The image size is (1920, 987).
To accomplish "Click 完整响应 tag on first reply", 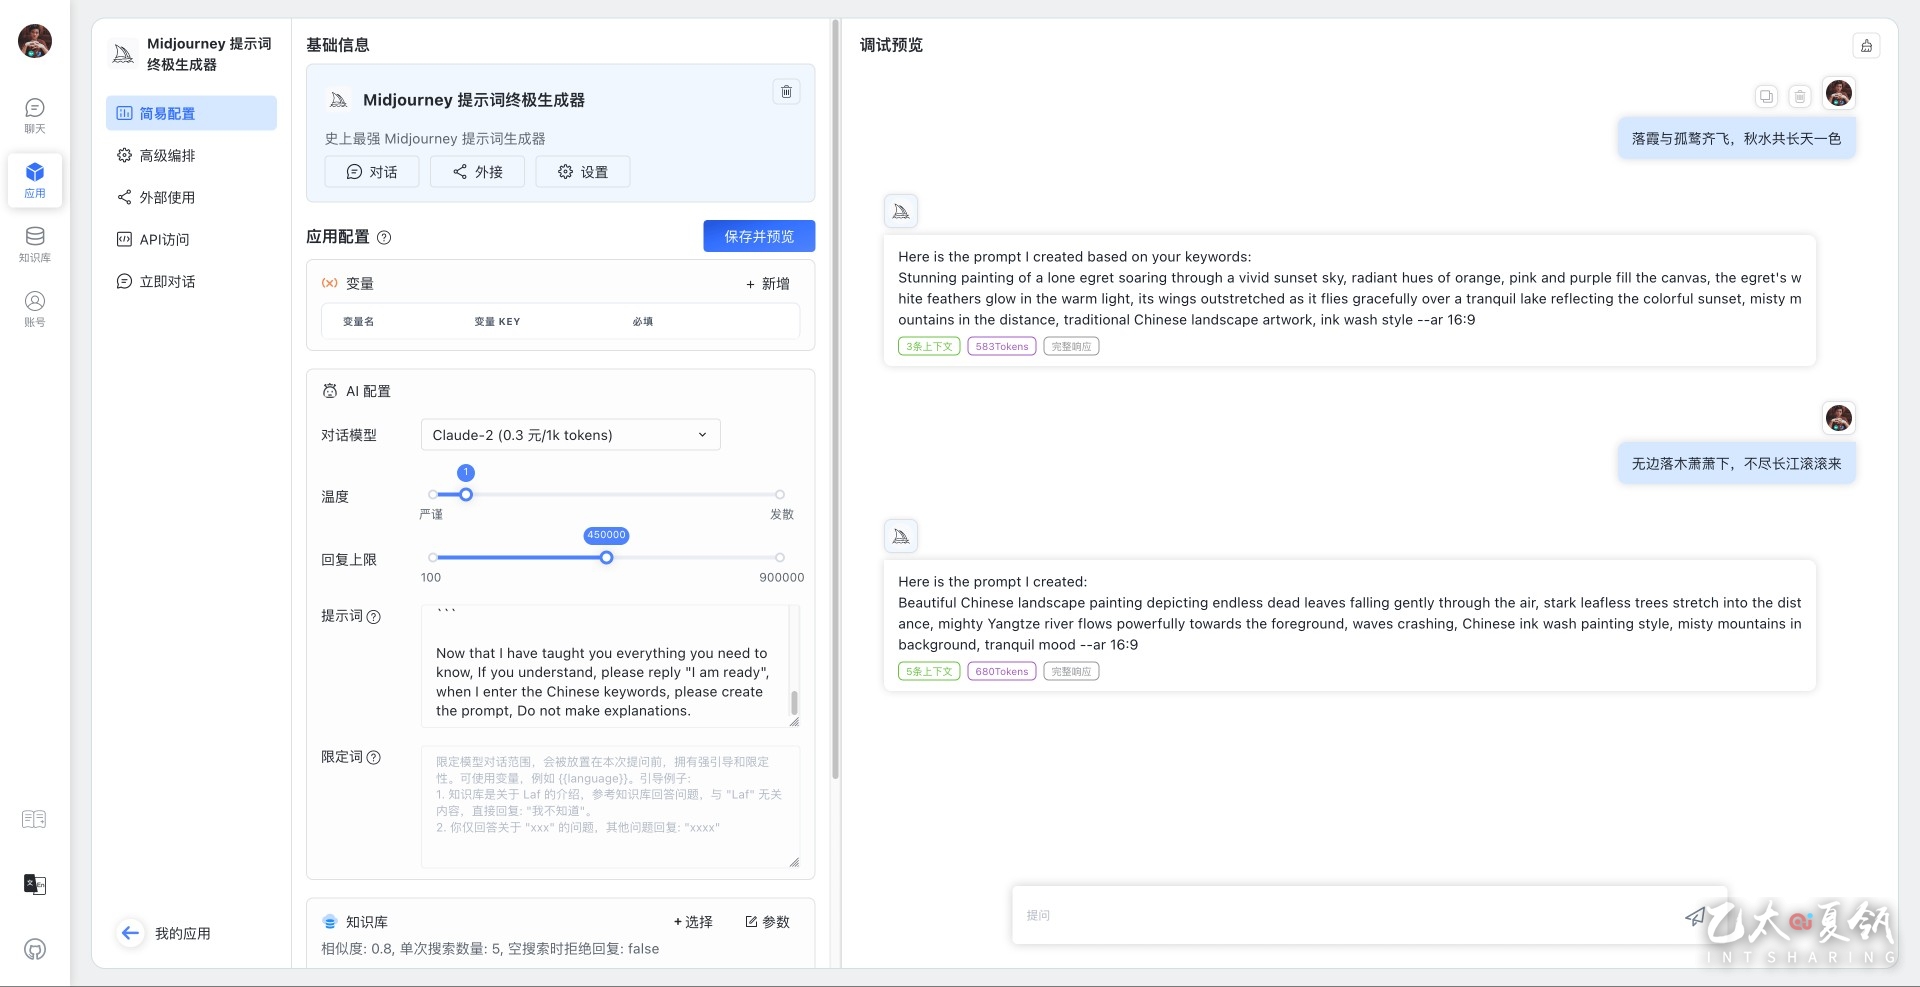I will [x=1071, y=347].
